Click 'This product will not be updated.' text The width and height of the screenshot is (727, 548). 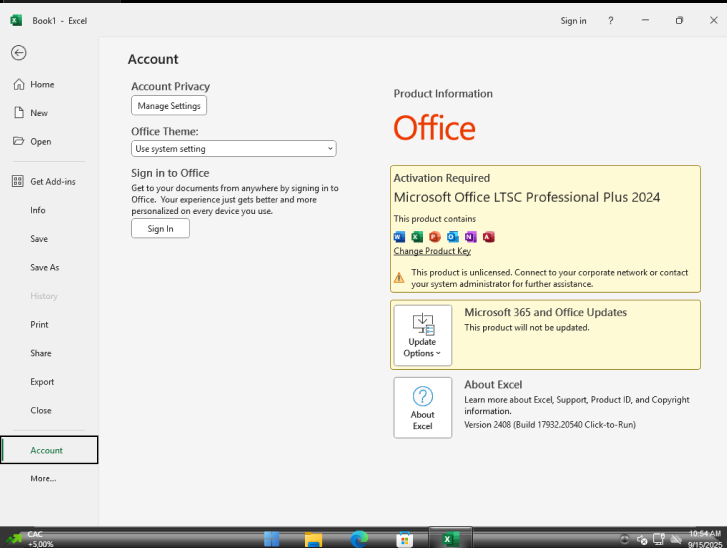click(x=527, y=328)
